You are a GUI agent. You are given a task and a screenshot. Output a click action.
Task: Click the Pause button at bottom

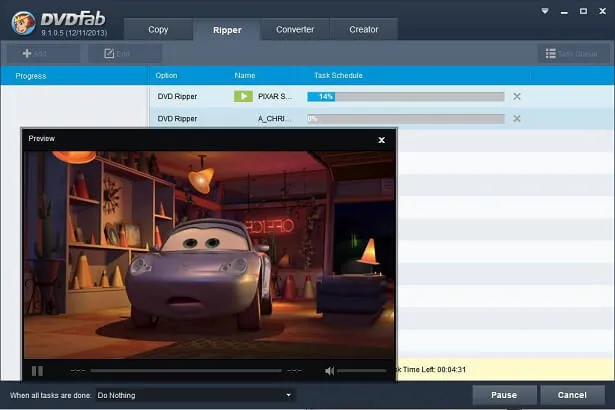(504, 395)
